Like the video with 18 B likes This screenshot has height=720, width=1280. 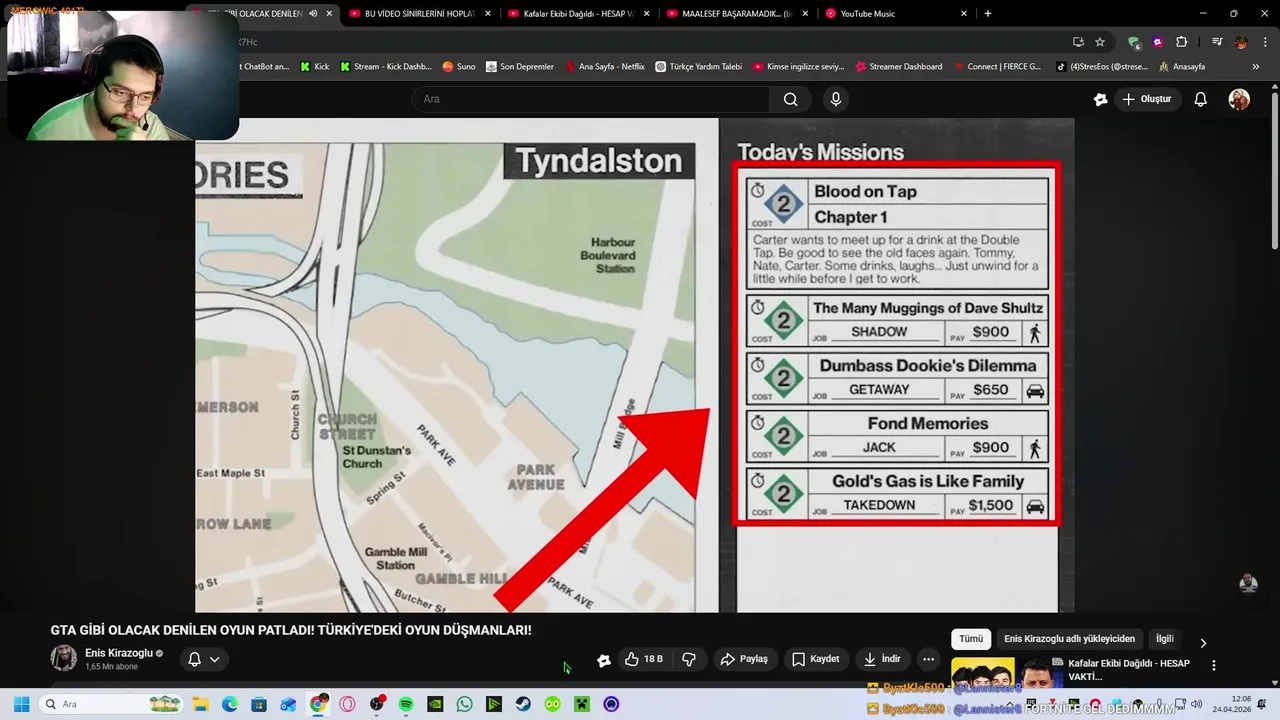click(643, 659)
